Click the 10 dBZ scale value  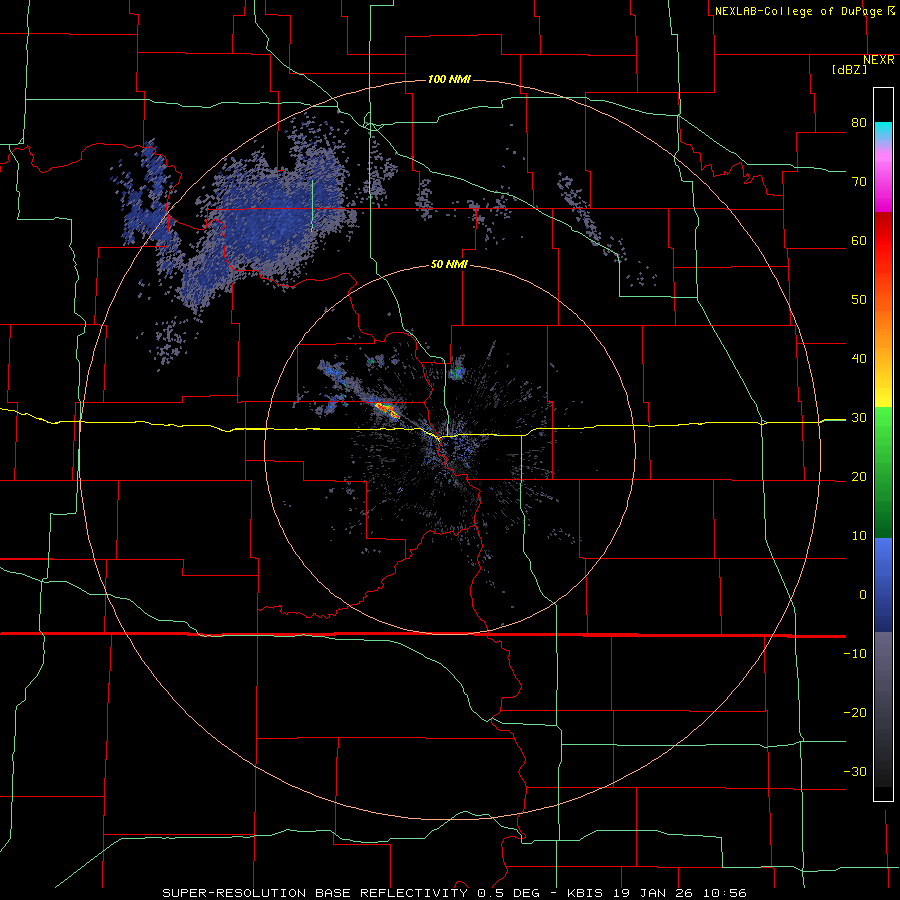click(x=859, y=536)
